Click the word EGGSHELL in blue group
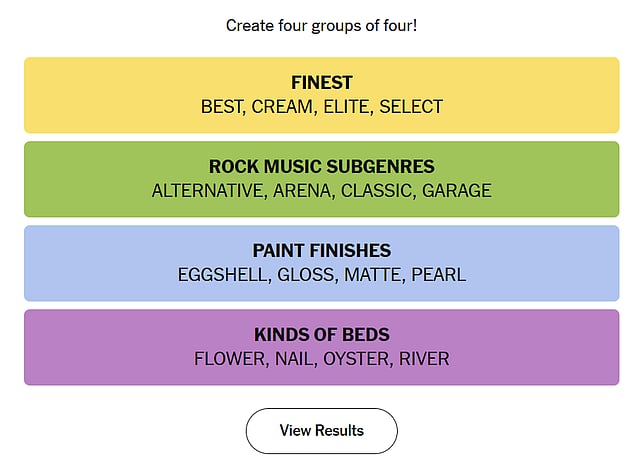This screenshot has height=459, width=640. pos(221,275)
